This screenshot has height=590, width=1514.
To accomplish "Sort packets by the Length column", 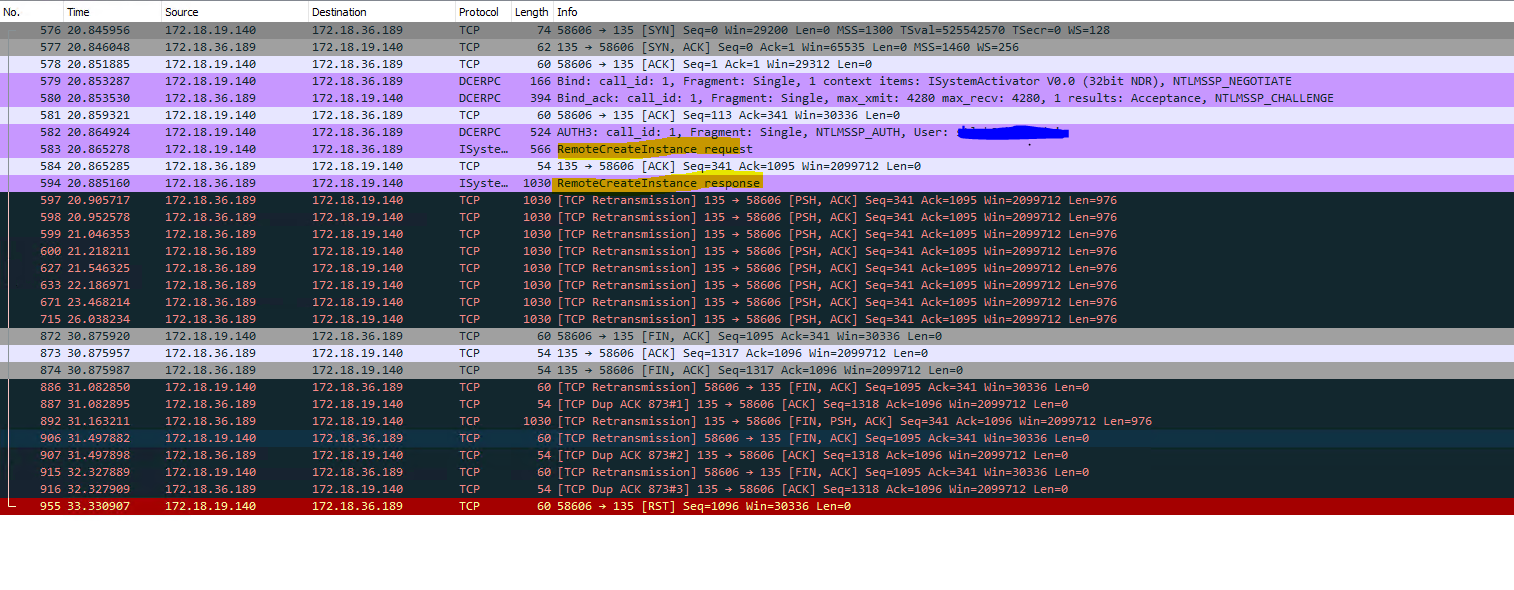I will point(531,11).
